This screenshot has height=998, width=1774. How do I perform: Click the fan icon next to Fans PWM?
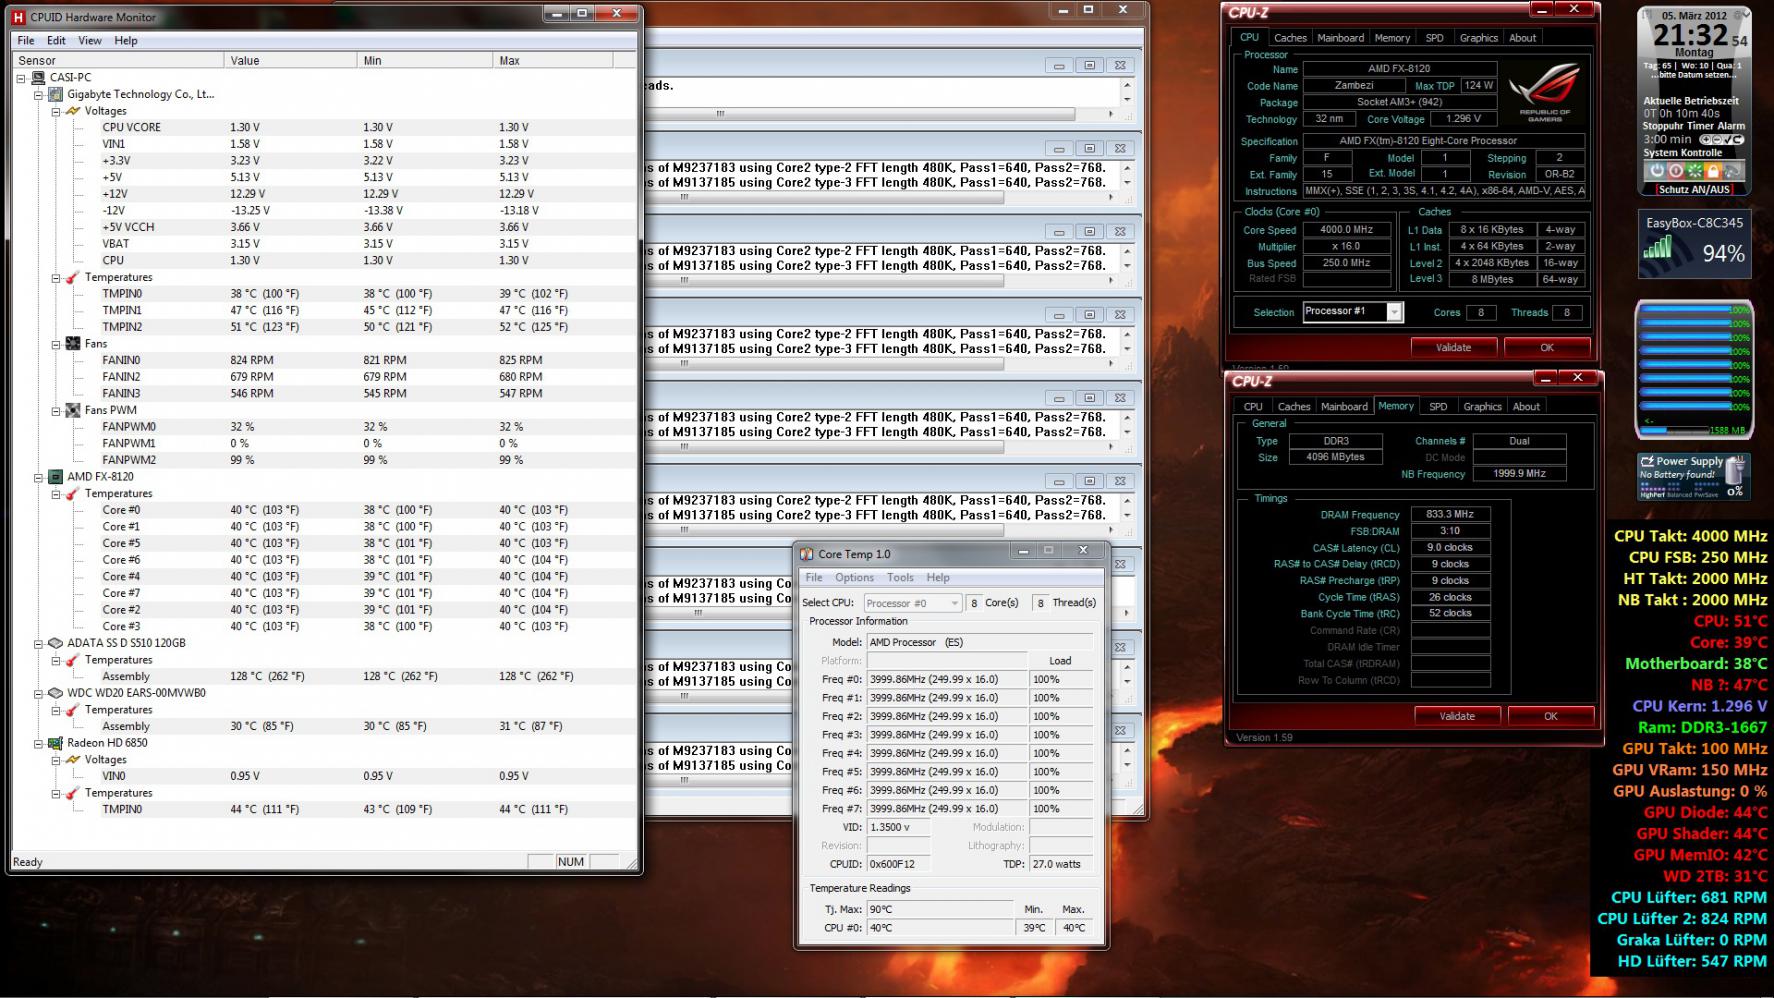click(x=72, y=410)
